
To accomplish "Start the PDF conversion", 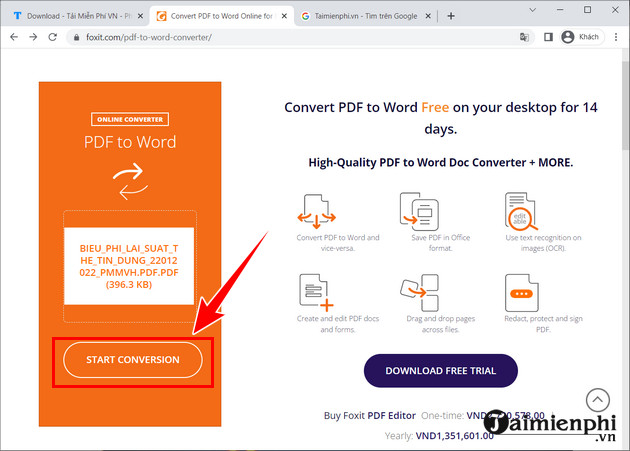I will click(133, 360).
